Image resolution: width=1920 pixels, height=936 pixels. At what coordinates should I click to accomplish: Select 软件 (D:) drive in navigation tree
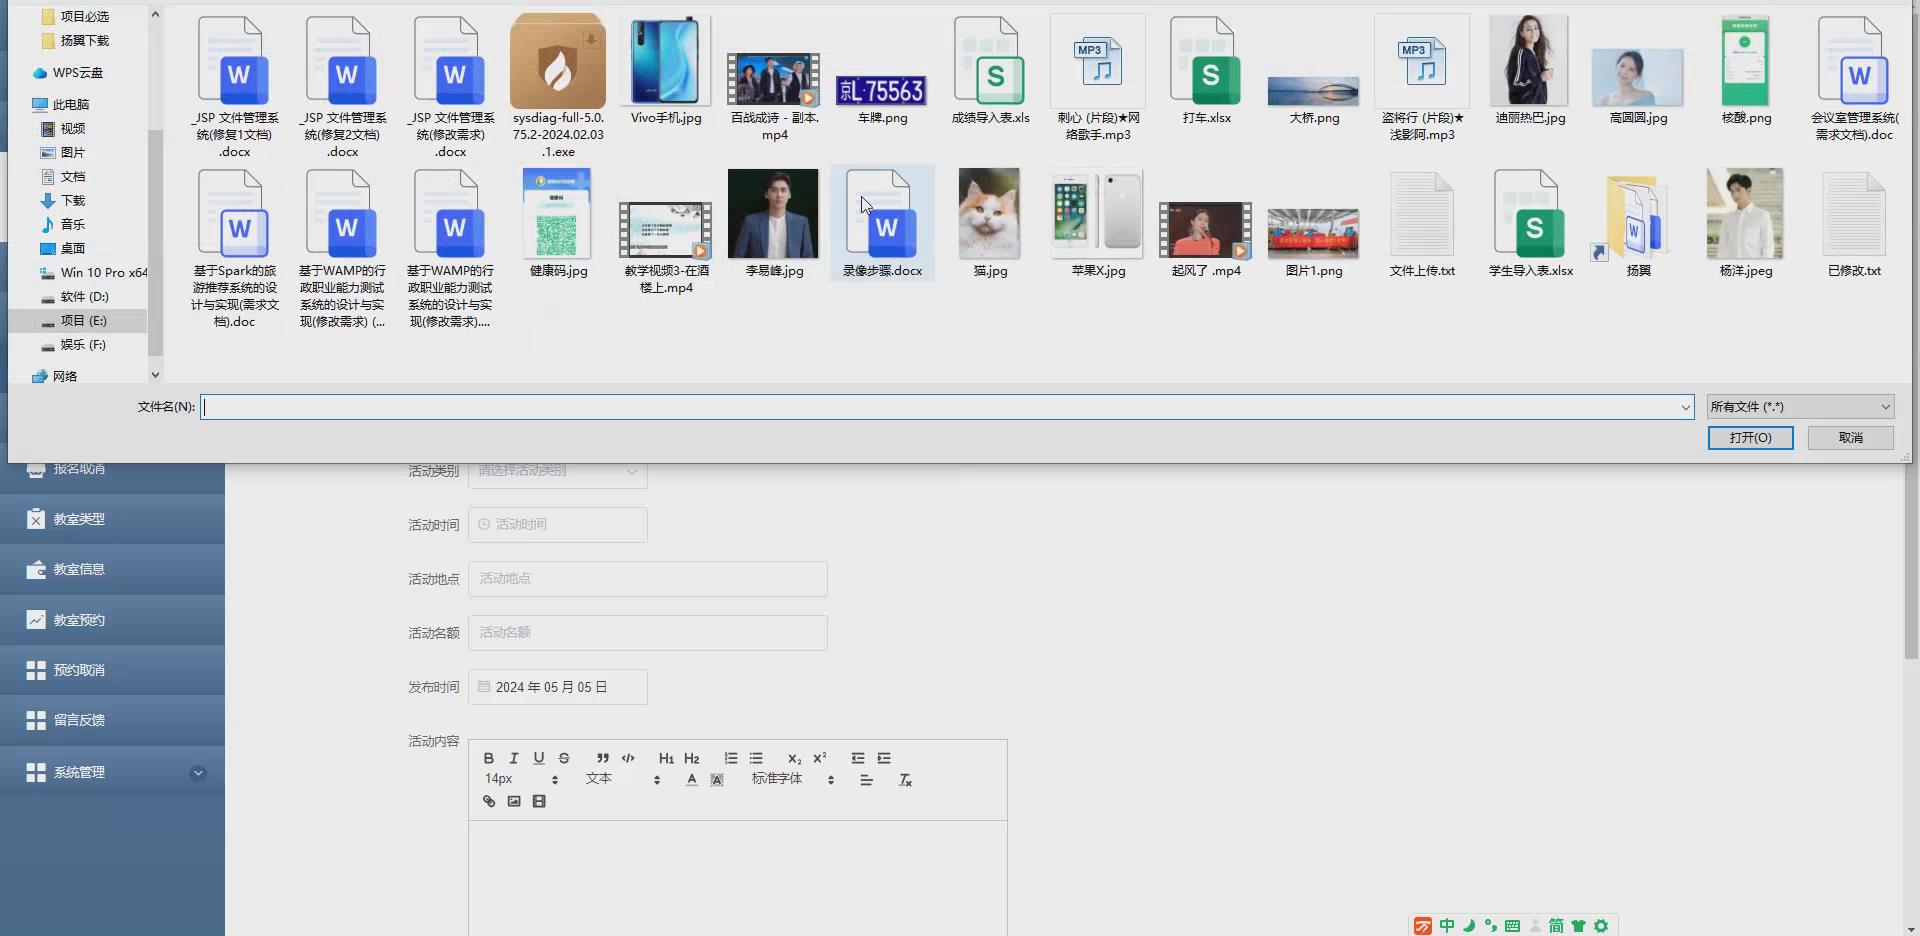(84, 297)
